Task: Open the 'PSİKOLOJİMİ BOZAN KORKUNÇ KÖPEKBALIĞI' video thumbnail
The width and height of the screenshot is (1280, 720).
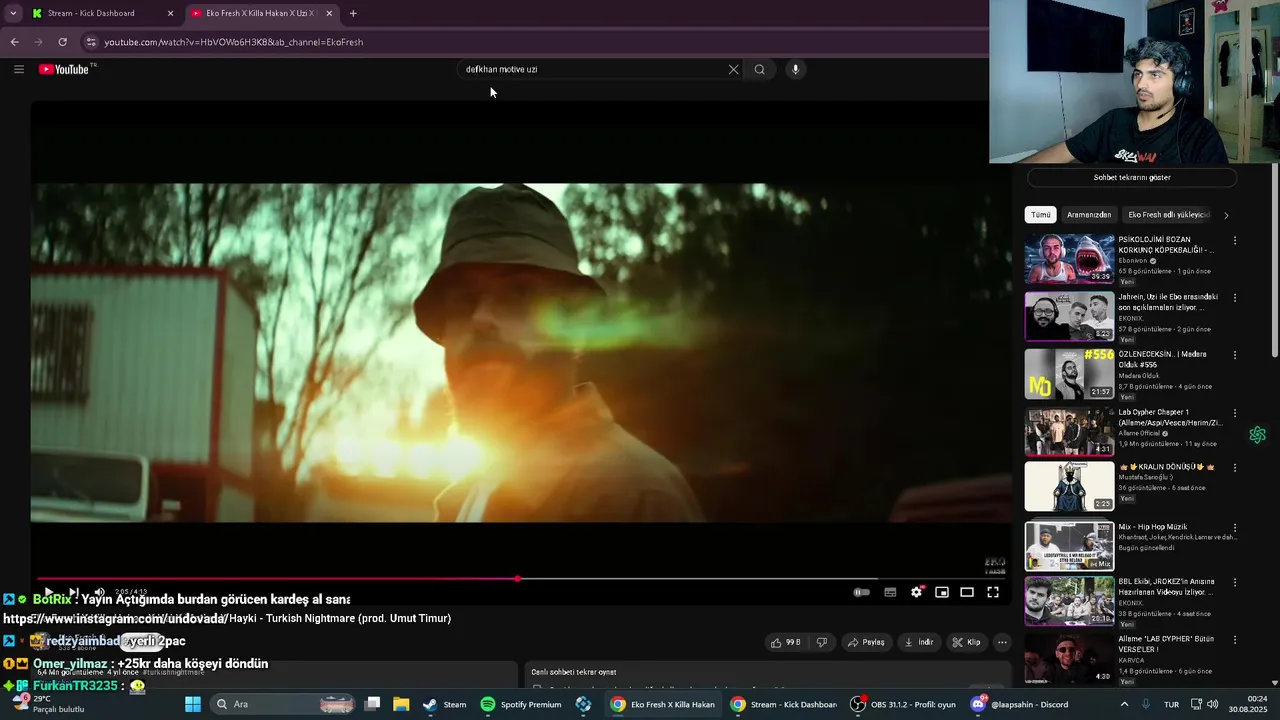Action: point(1069,259)
